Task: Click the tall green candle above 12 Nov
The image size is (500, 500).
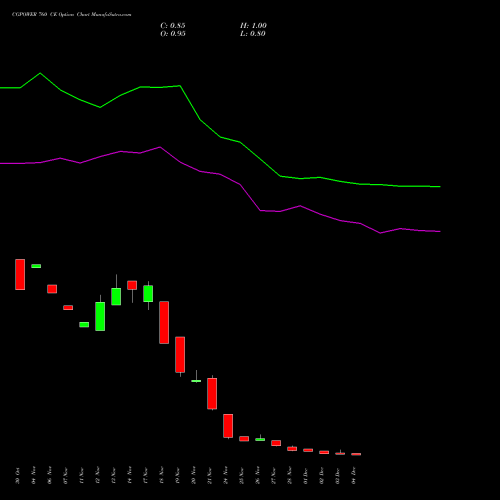Action: pos(100,316)
